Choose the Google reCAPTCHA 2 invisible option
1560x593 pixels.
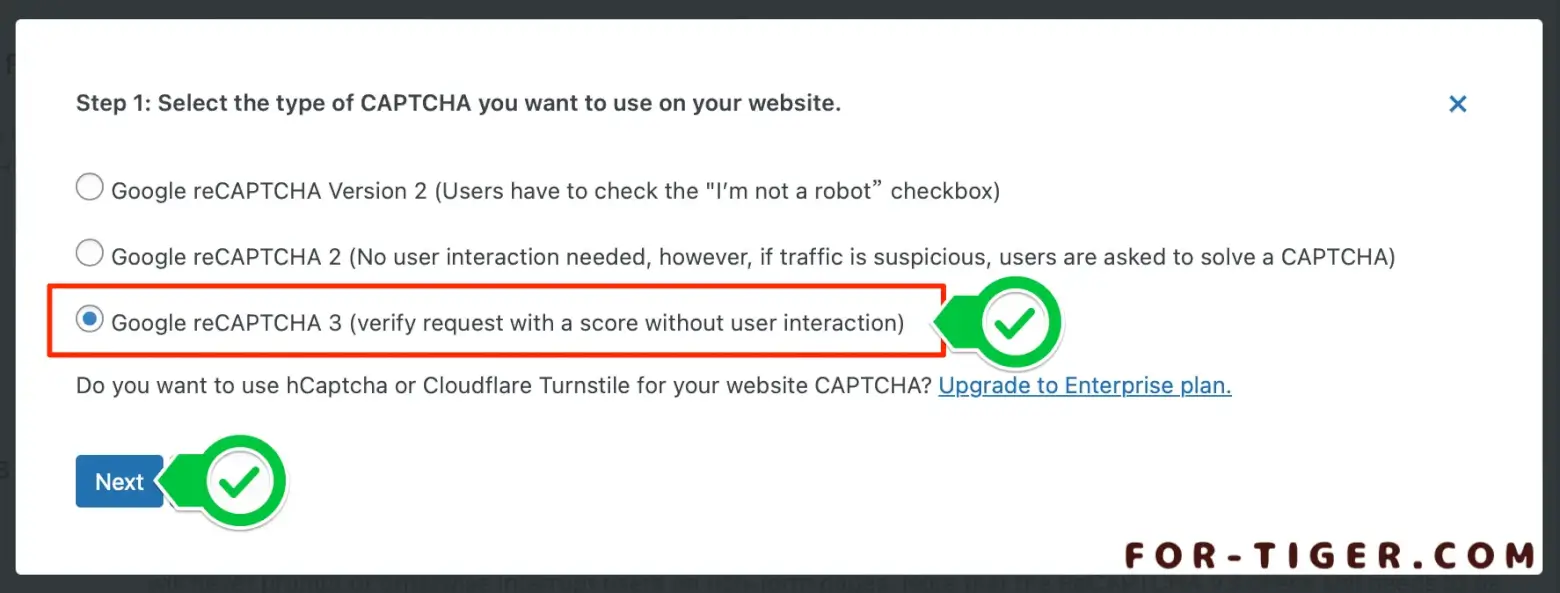[89, 253]
